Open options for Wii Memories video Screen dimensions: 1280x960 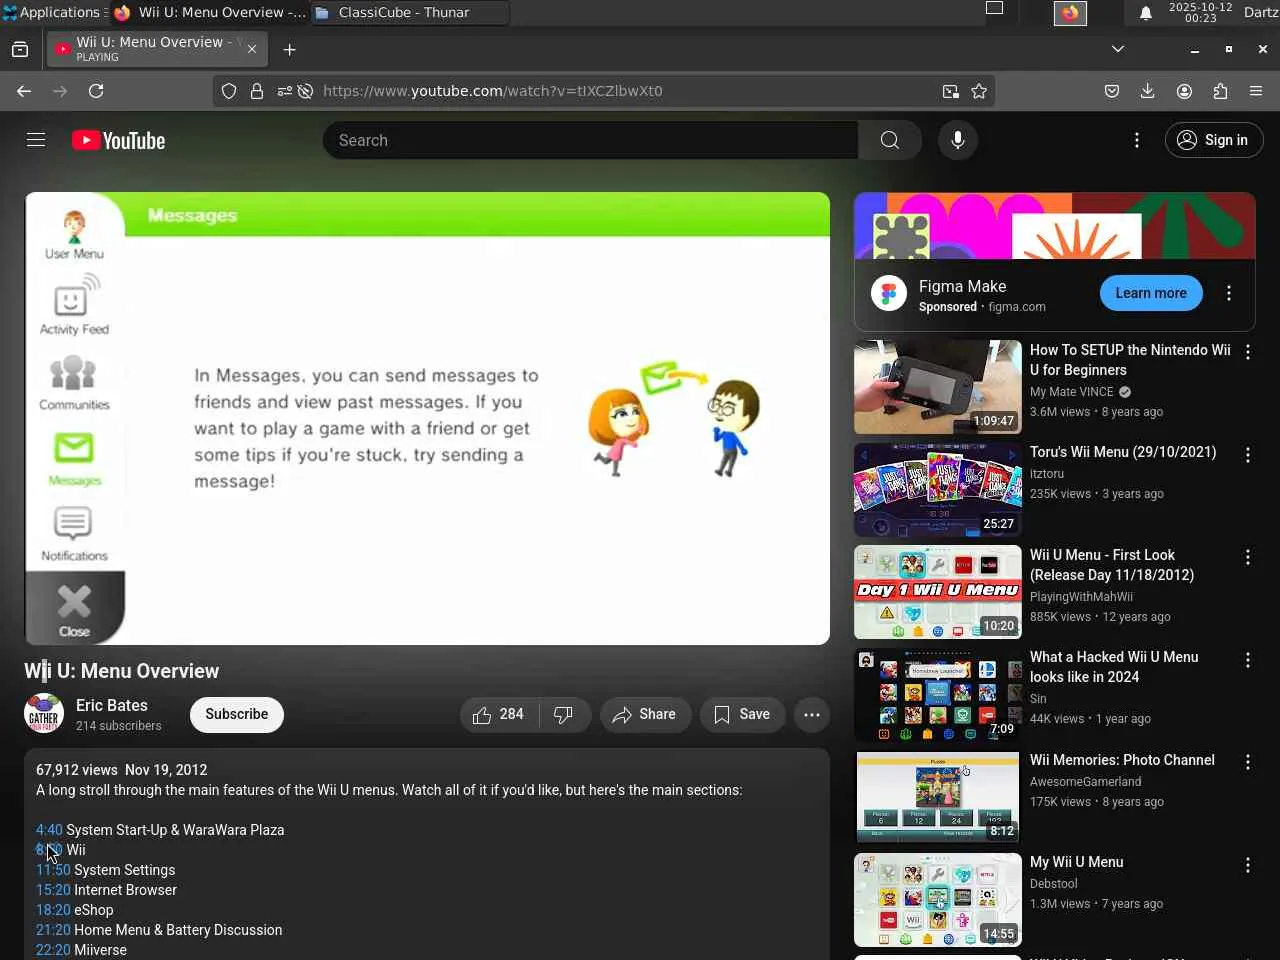1248,762
